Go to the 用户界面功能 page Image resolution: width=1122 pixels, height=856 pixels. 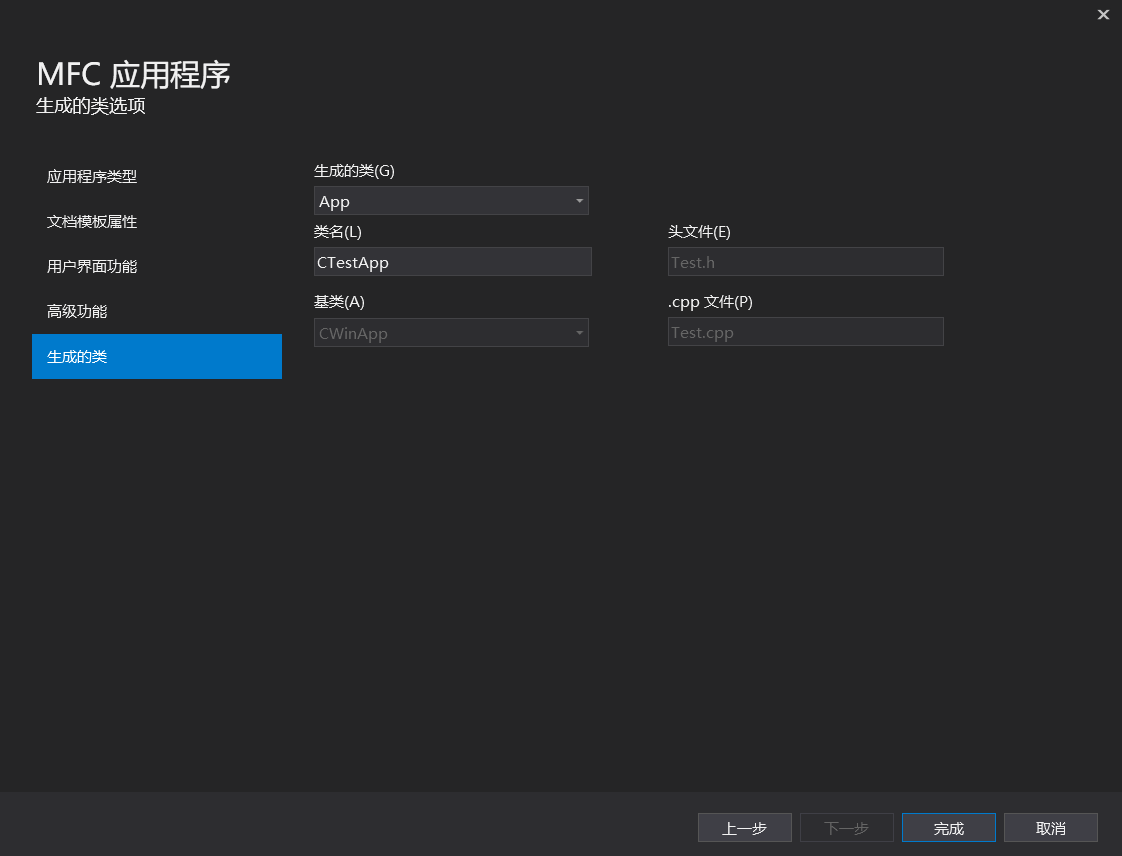(x=92, y=266)
